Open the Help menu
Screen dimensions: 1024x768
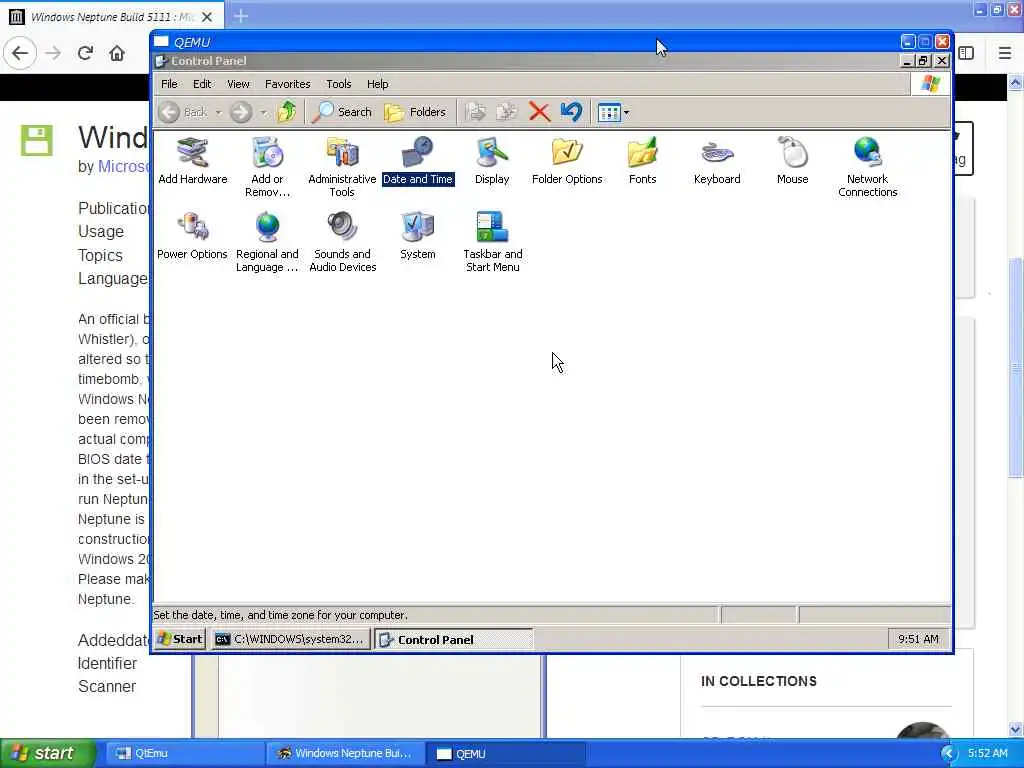click(377, 84)
